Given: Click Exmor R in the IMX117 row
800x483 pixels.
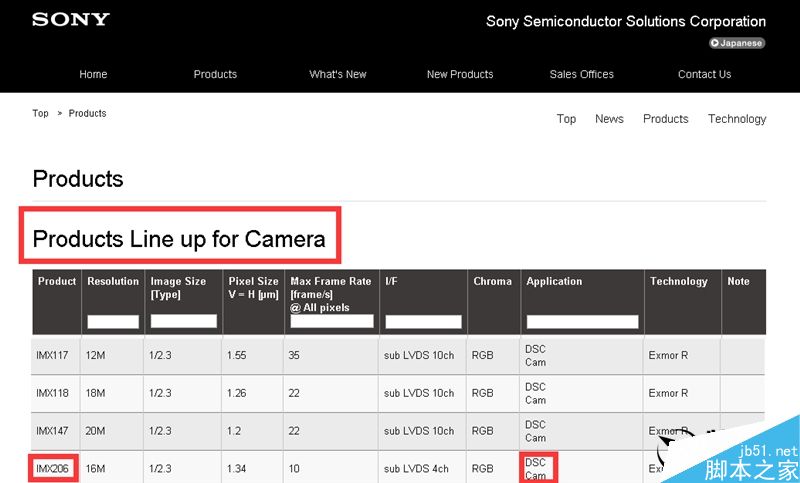Looking at the screenshot, I should [668, 355].
